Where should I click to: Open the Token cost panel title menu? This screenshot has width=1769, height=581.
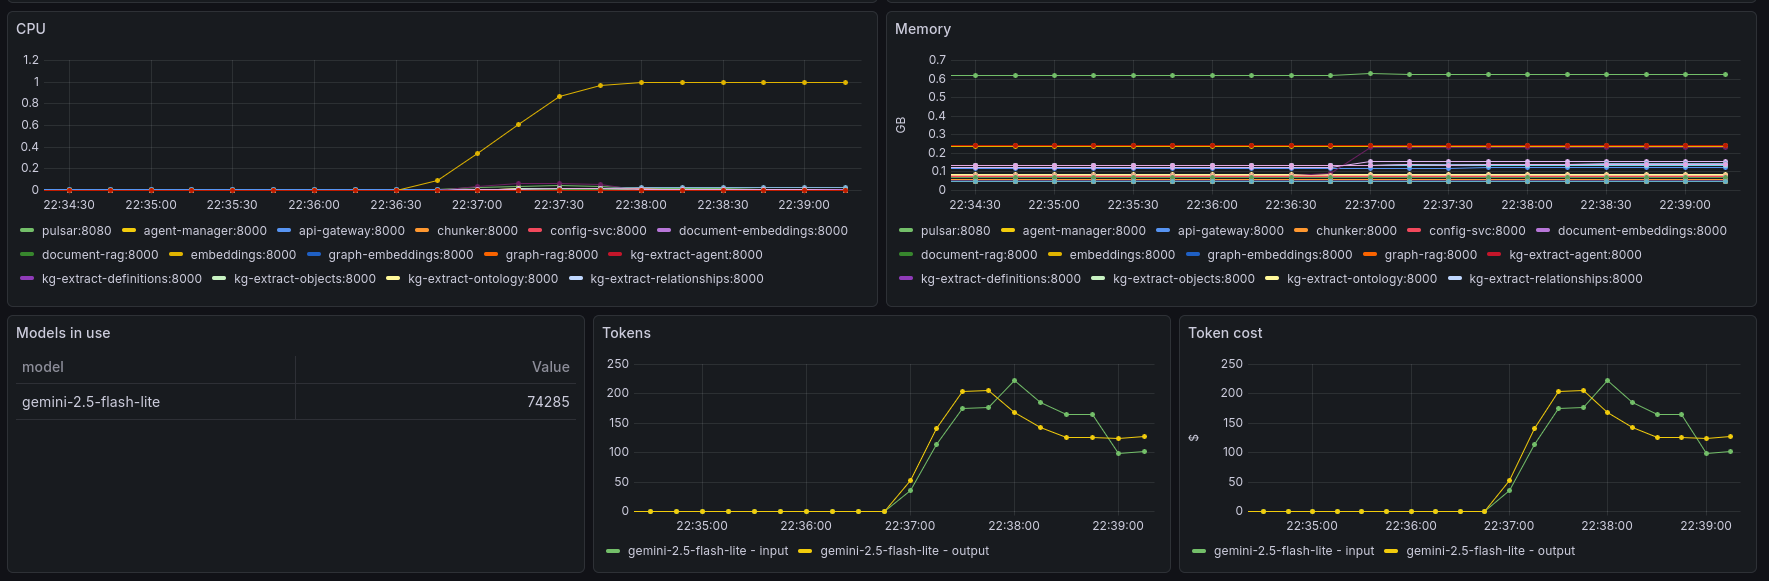tap(1225, 333)
